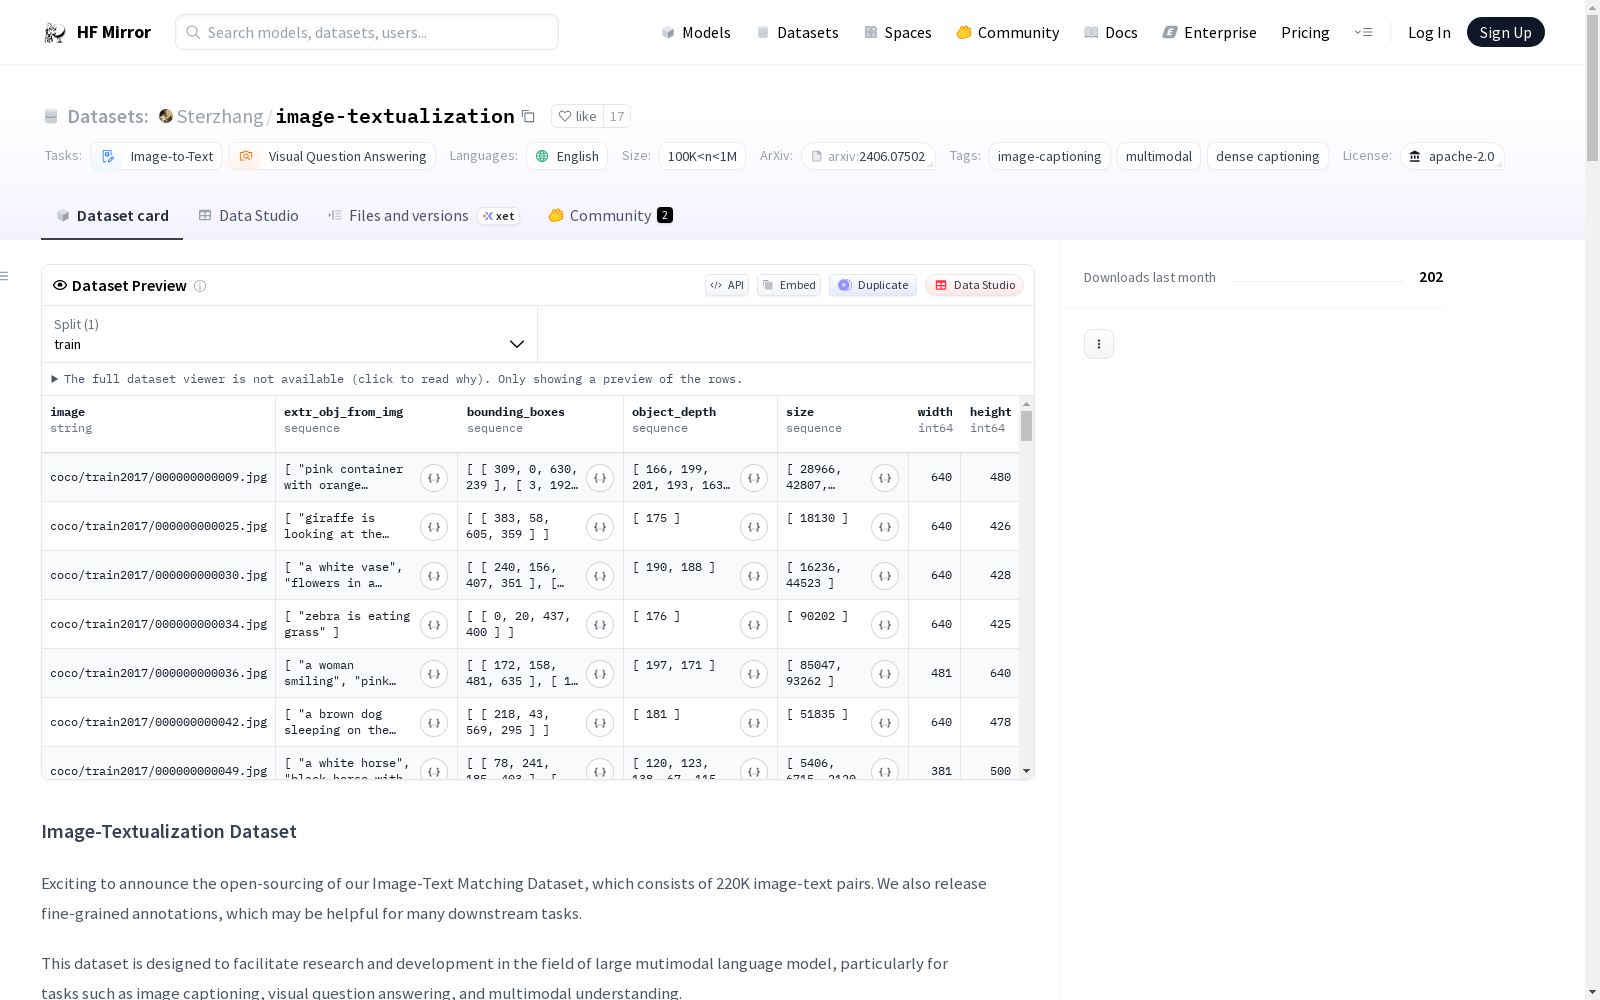This screenshot has width=1600, height=1000.
Task: Expand bounding_boxes cell for 000000000034.jpg
Action: (600, 625)
